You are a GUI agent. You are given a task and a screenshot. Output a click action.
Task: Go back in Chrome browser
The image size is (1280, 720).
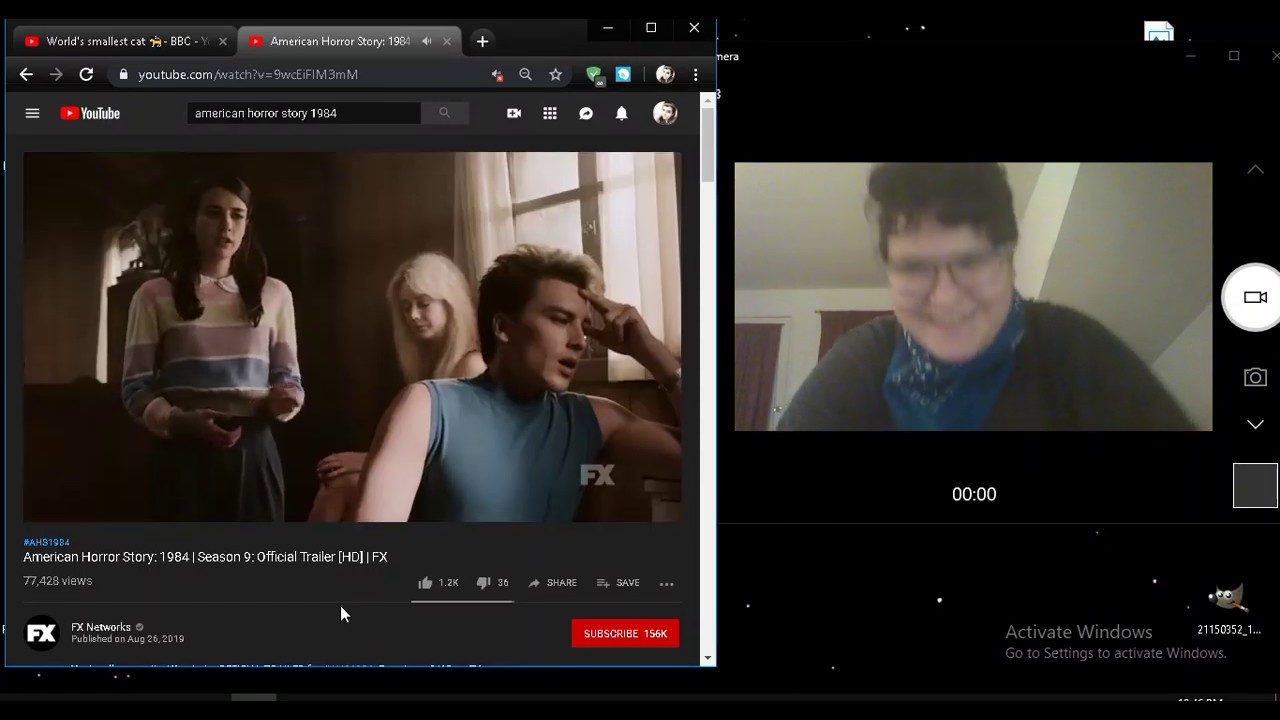pos(26,74)
